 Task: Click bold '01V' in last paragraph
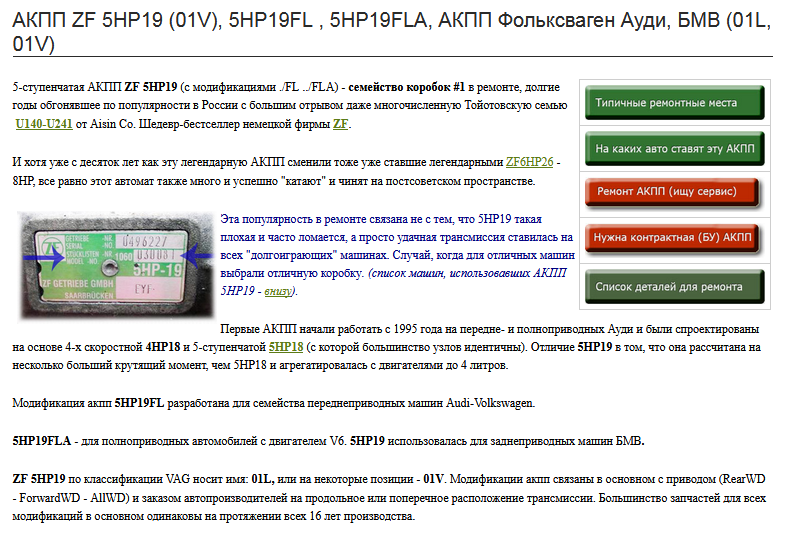coord(434,479)
